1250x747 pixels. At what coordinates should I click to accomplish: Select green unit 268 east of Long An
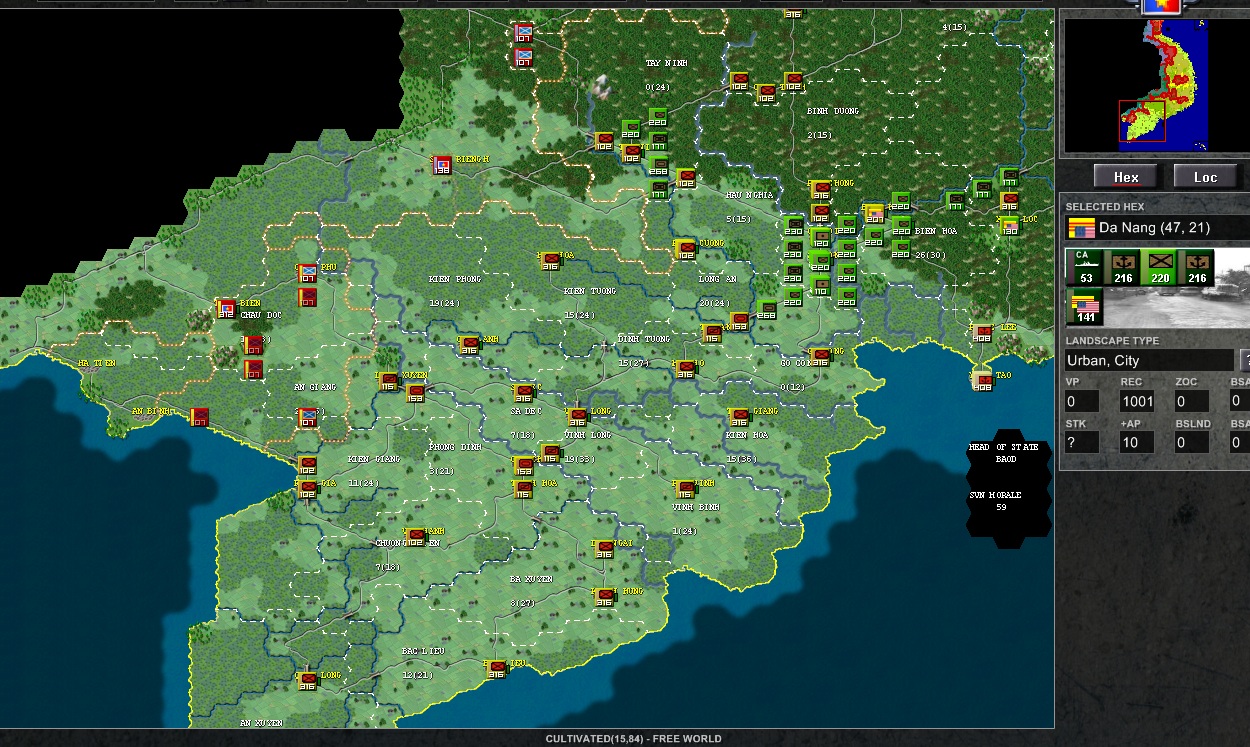click(766, 310)
